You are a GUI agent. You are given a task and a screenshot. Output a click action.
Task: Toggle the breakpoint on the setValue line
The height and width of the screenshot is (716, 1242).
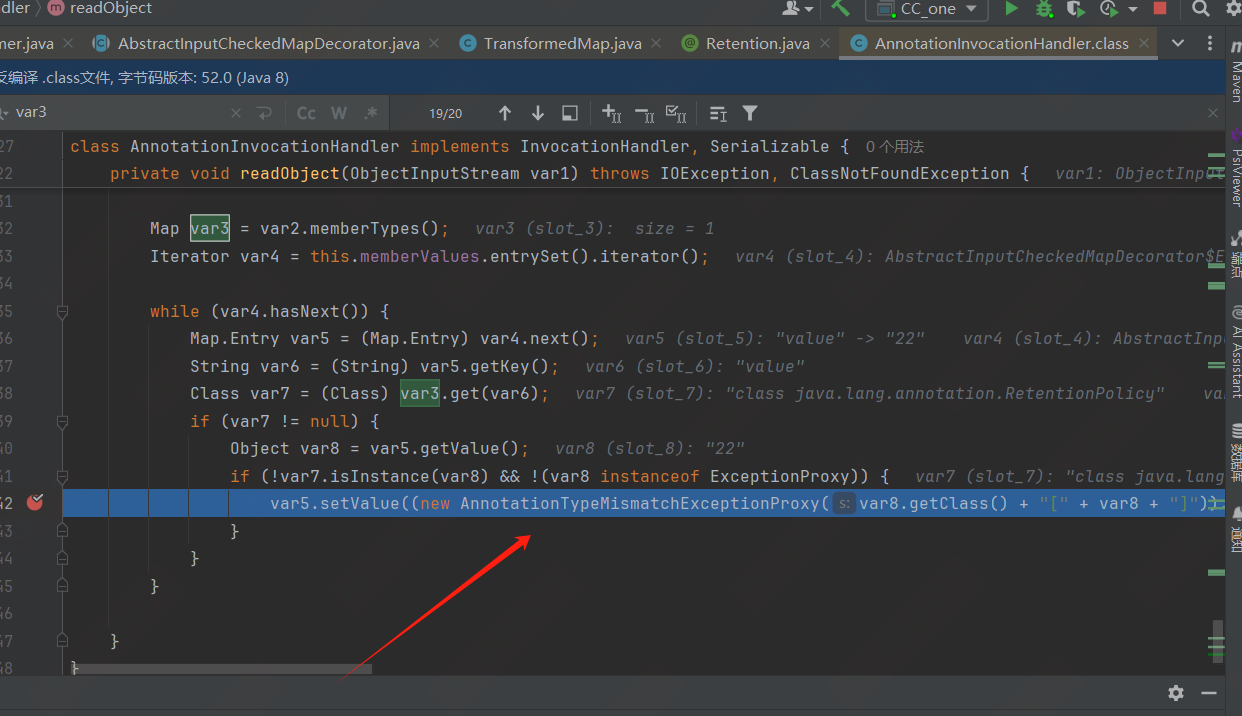(x=35, y=503)
